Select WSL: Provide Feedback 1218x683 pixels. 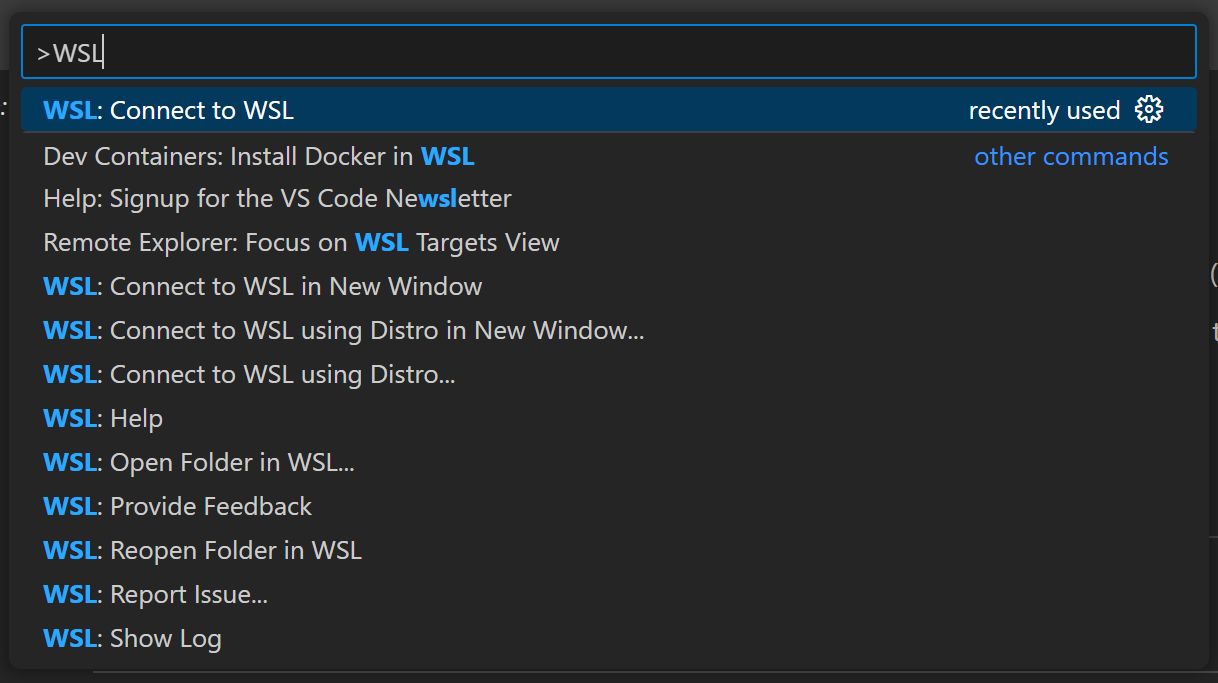[x=178, y=507]
